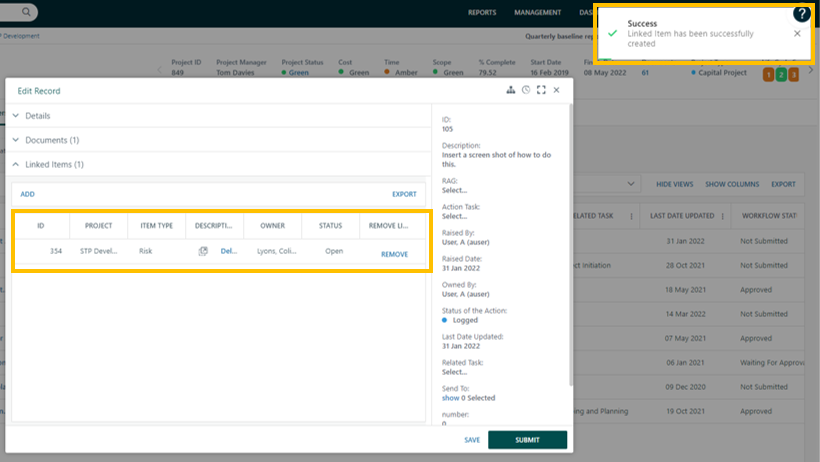Screen dimensions: 820x462
Task: Close the Edit Record dialog
Action: pos(556,90)
